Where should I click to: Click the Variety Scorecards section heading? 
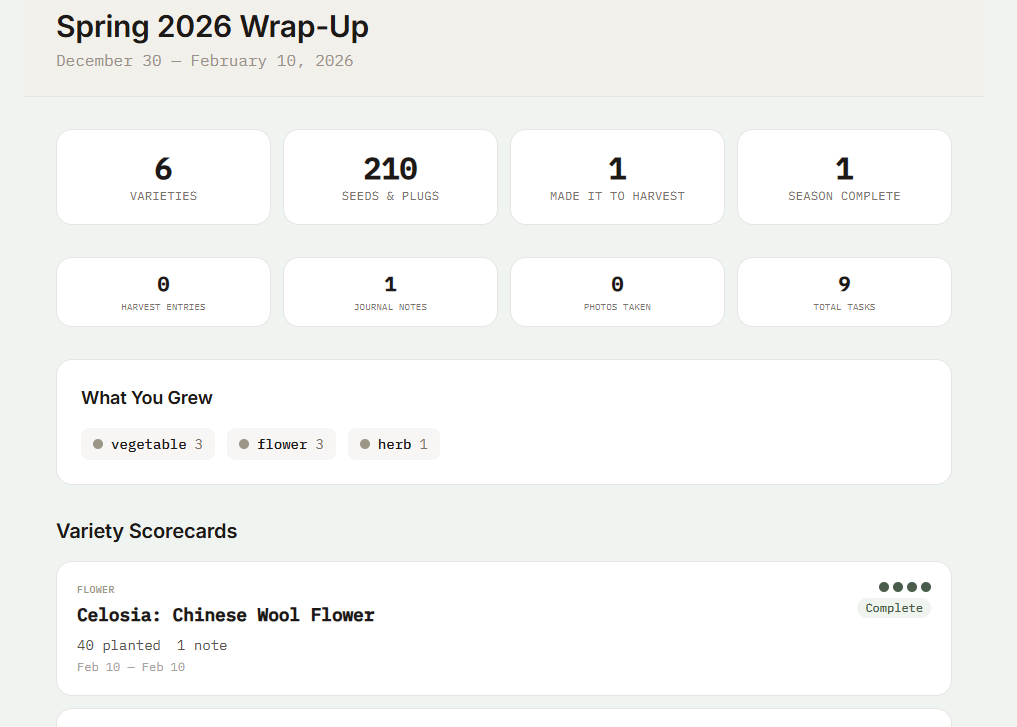point(147,531)
